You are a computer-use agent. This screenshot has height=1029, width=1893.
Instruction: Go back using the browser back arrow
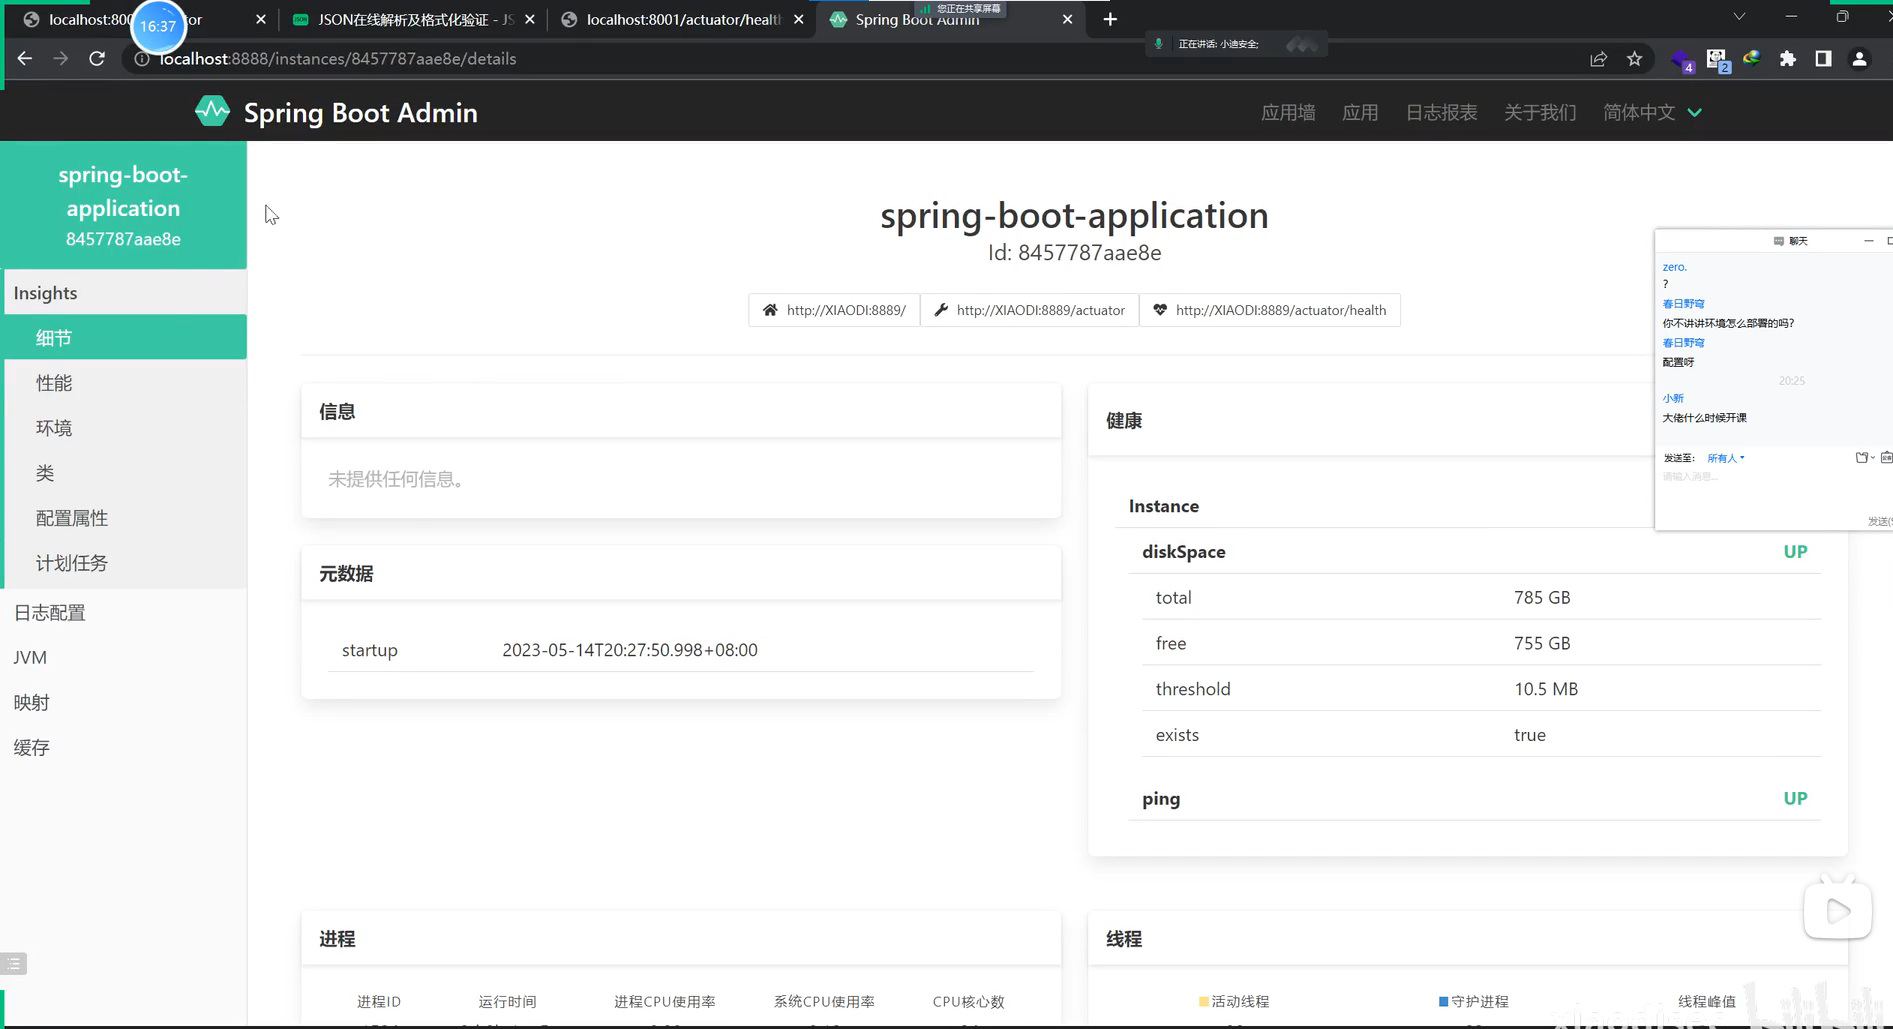click(x=25, y=59)
